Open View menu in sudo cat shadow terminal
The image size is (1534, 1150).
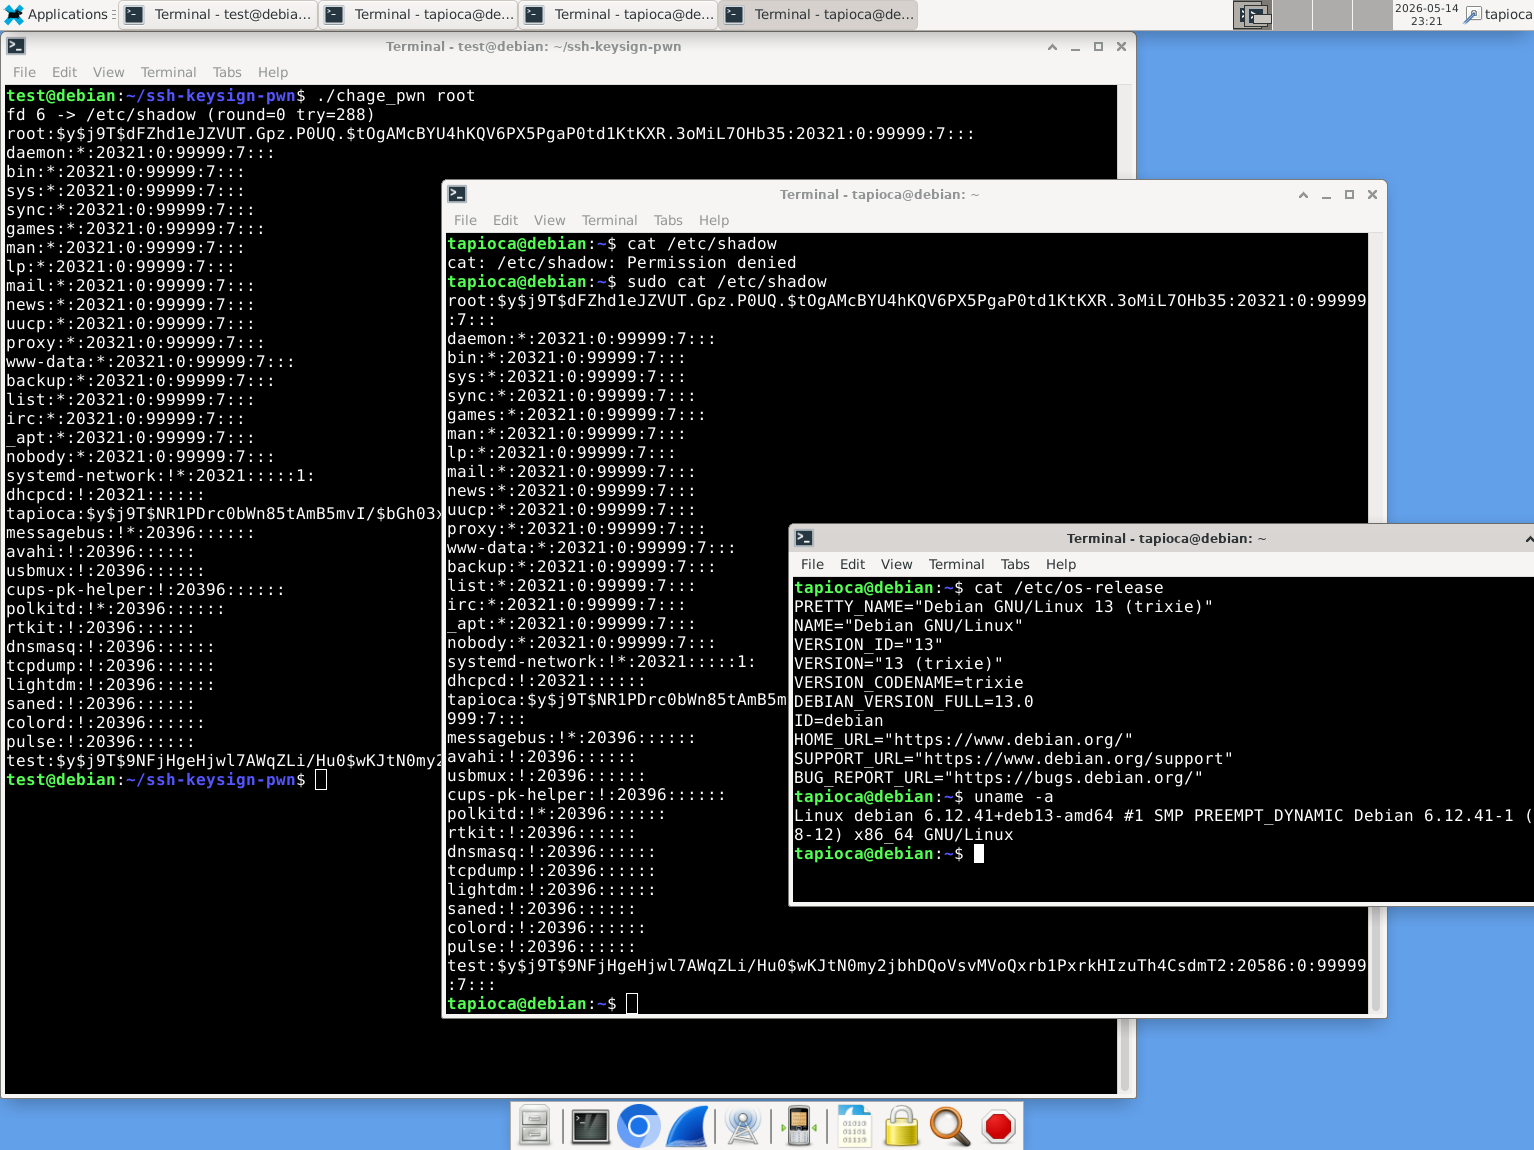[x=549, y=220]
